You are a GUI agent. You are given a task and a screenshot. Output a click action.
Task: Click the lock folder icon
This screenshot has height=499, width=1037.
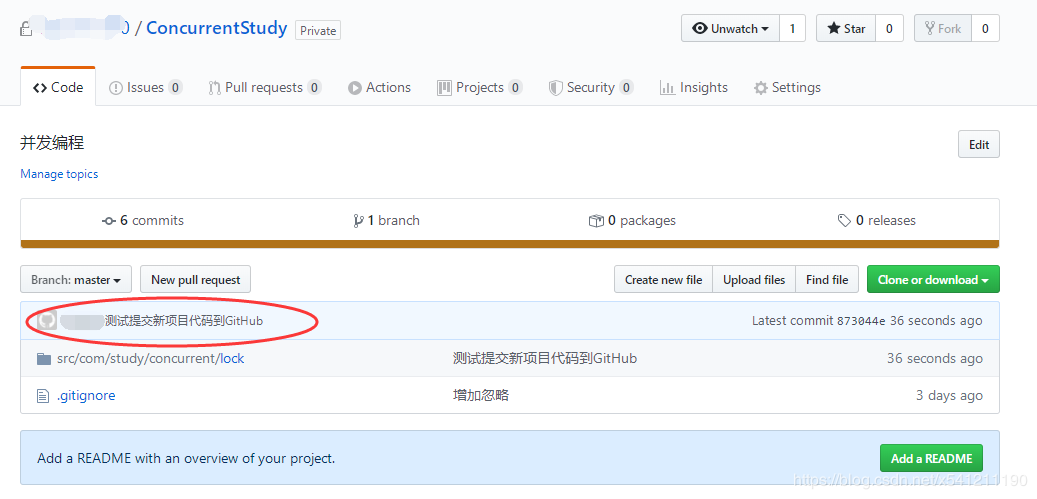tap(44, 359)
